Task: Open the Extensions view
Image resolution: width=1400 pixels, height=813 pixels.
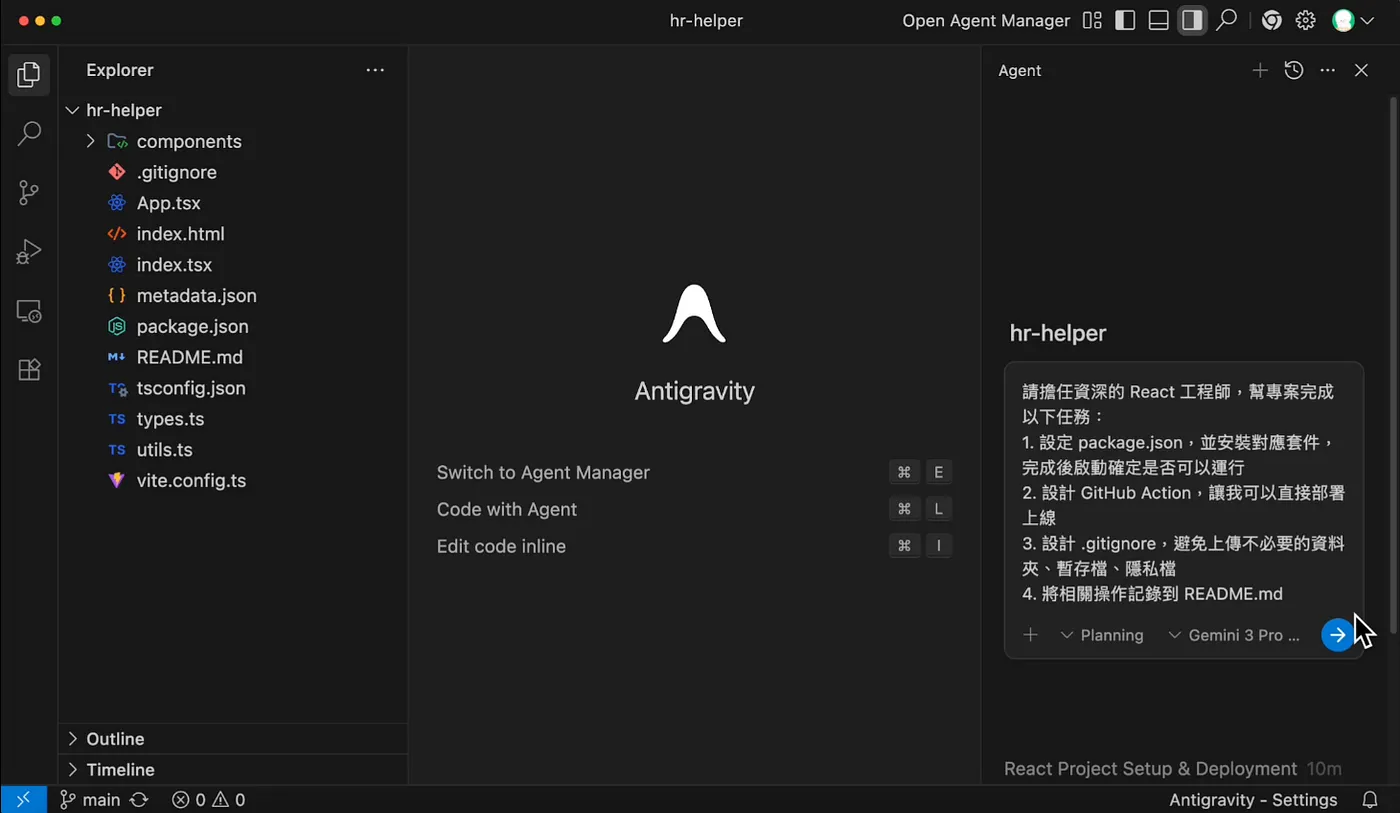Action: tap(29, 370)
